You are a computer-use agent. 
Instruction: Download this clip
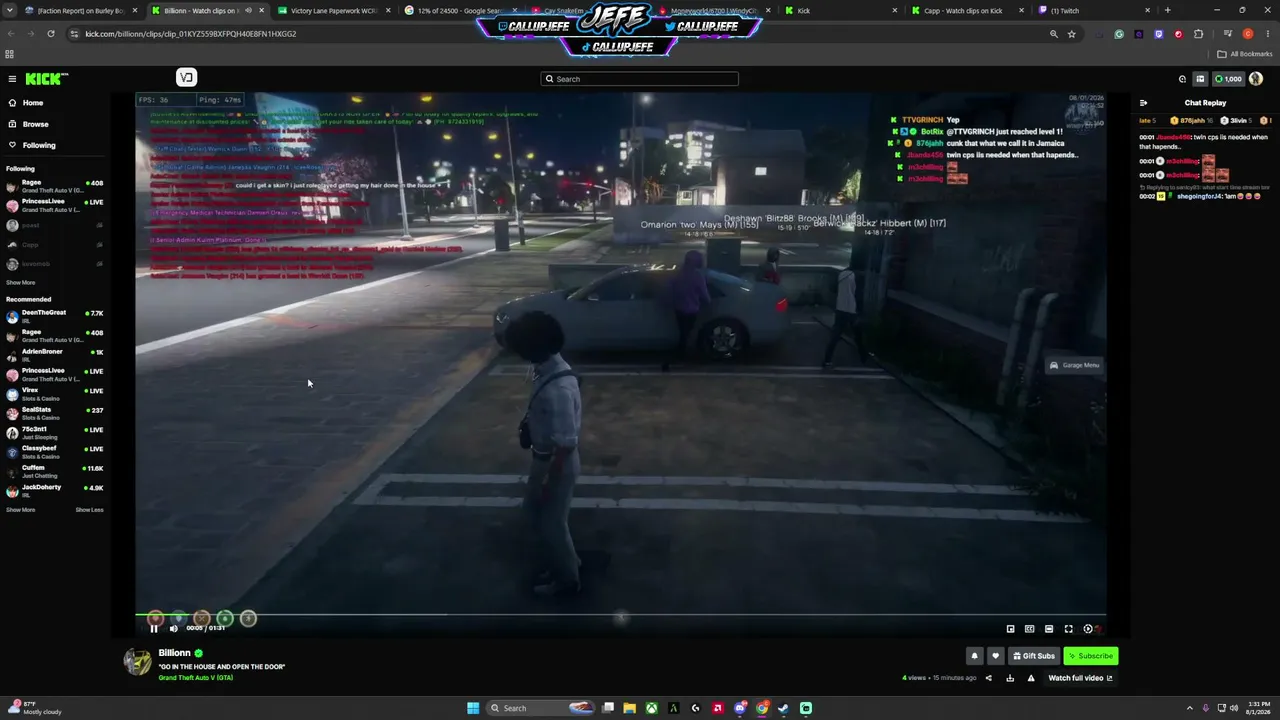click(x=1010, y=678)
